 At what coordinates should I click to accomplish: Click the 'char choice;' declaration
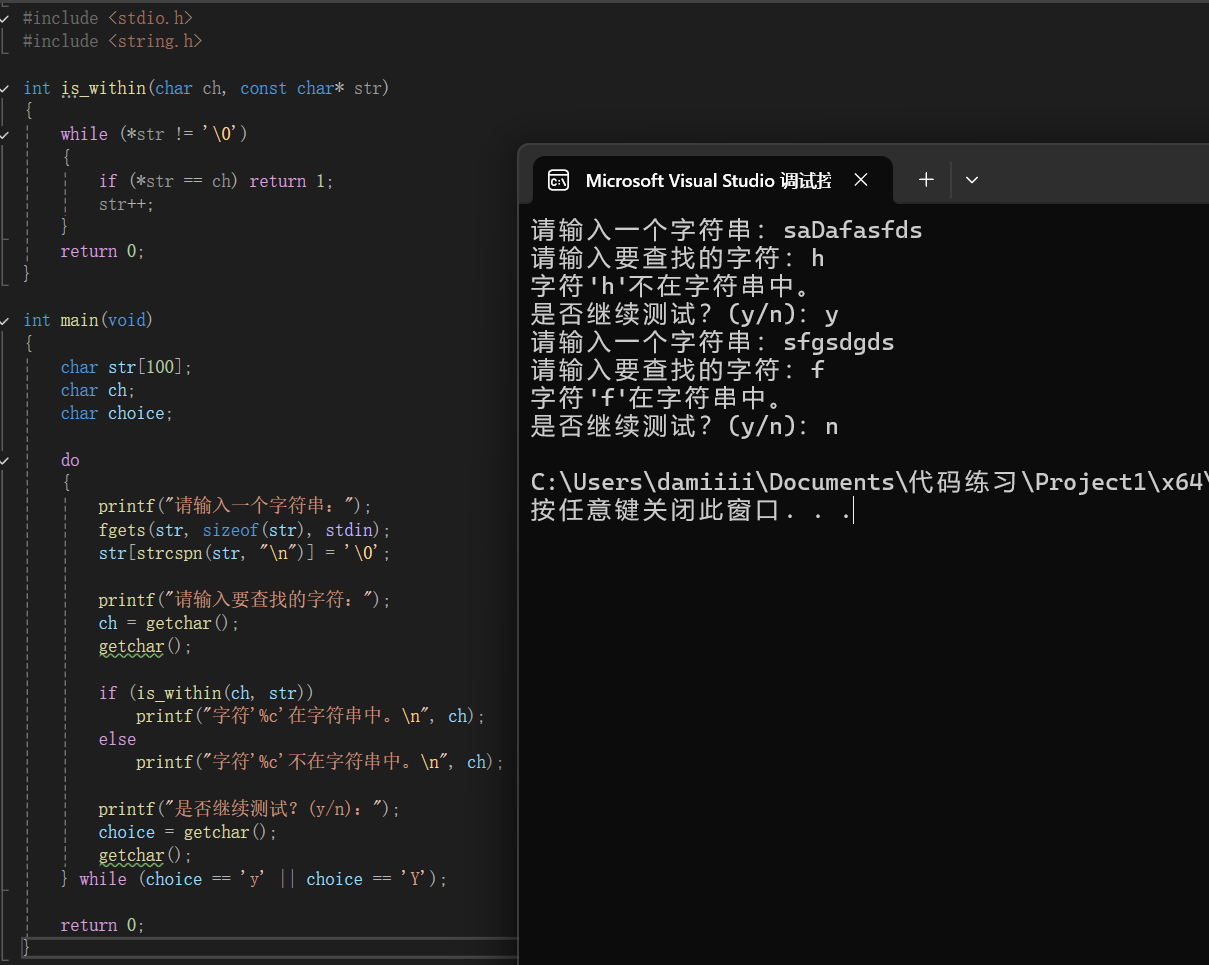[x=117, y=413]
